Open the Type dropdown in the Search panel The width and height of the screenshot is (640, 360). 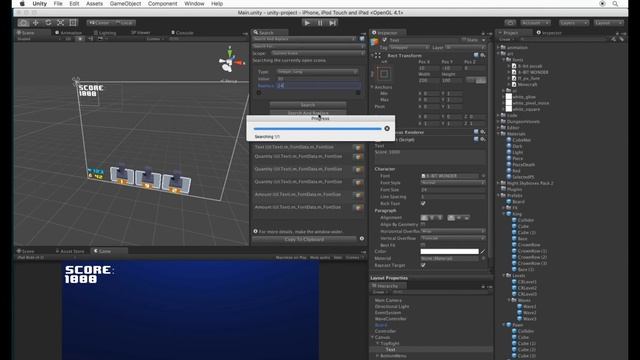click(x=317, y=71)
